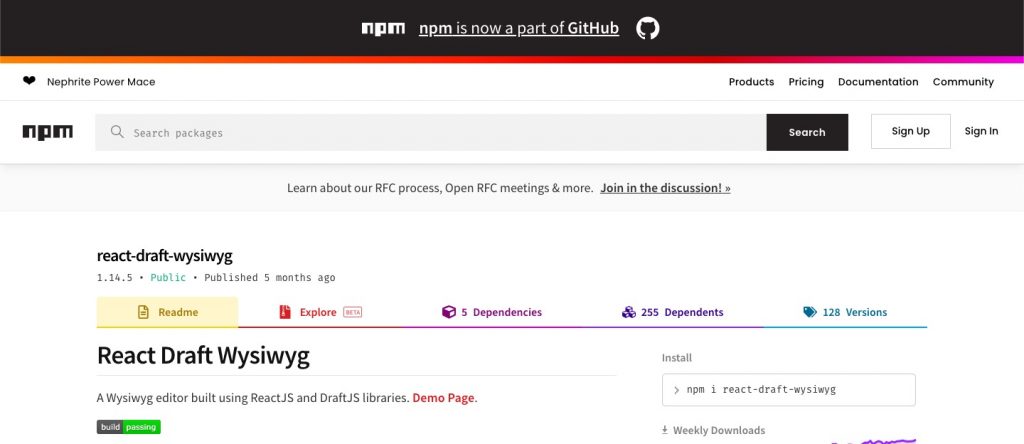Screen dimensions: 1024x444
Task: Open the Community menu item
Action: 963,82
